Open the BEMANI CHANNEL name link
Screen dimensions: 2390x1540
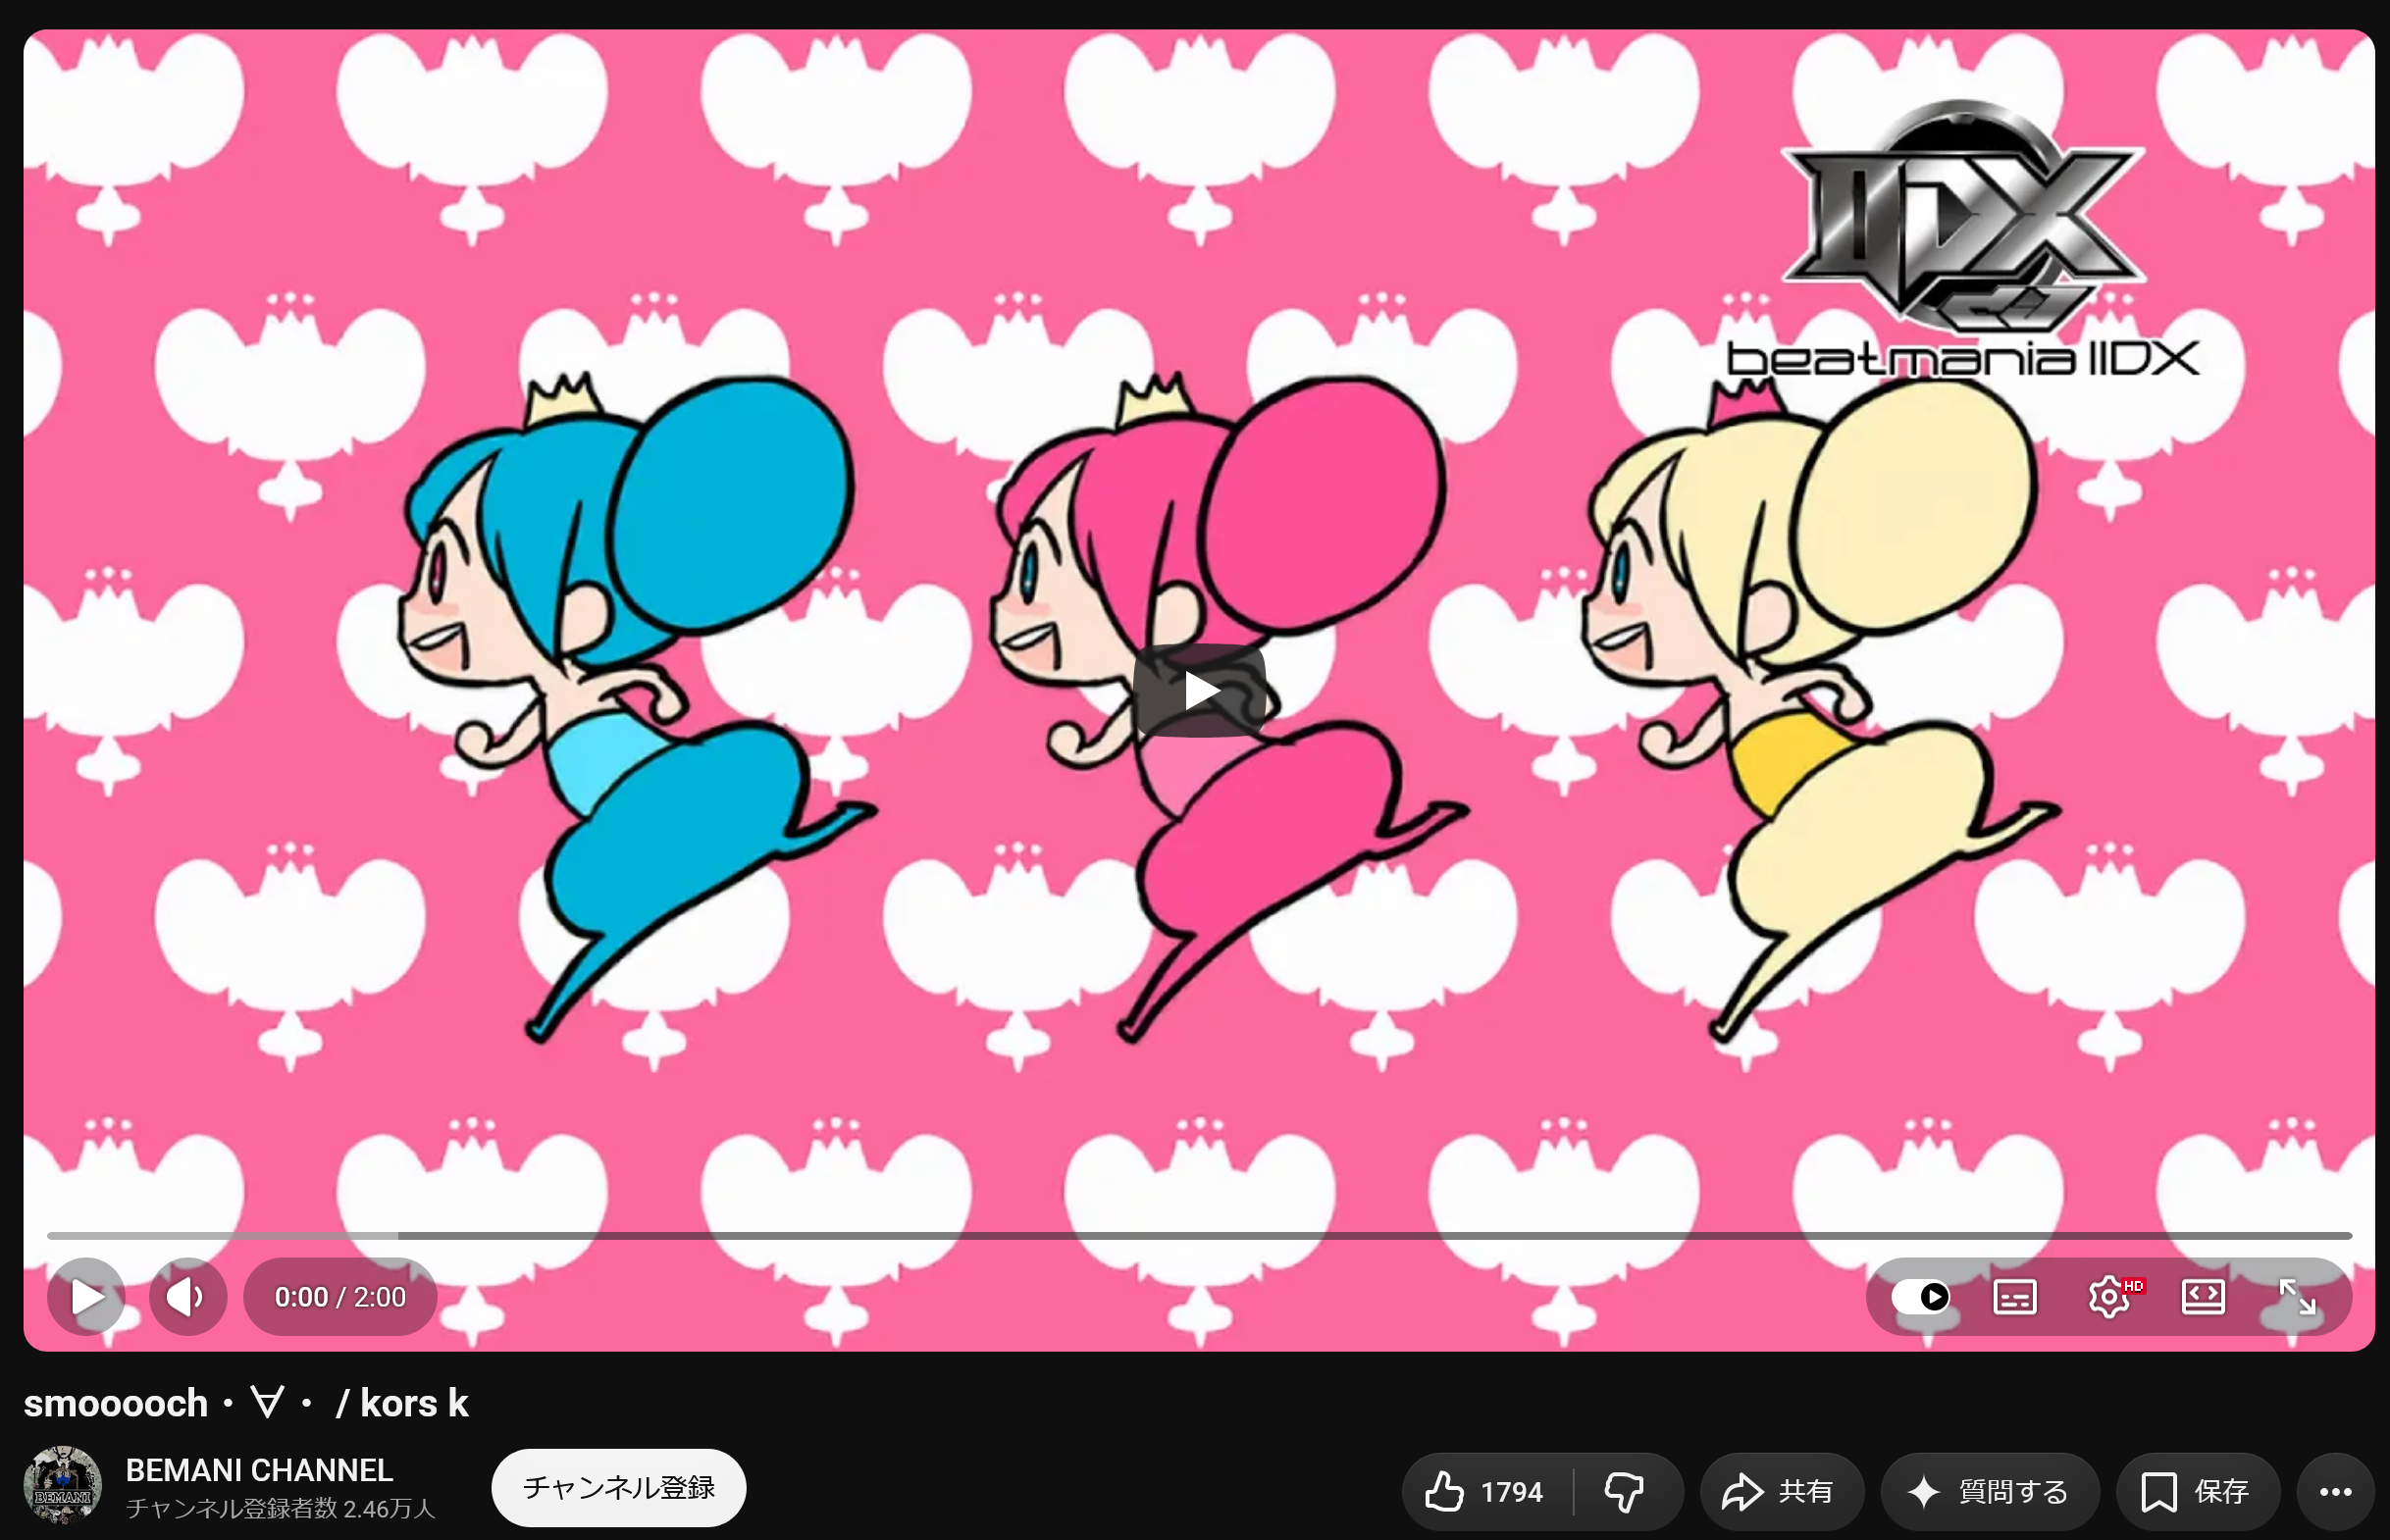pos(259,1470)
